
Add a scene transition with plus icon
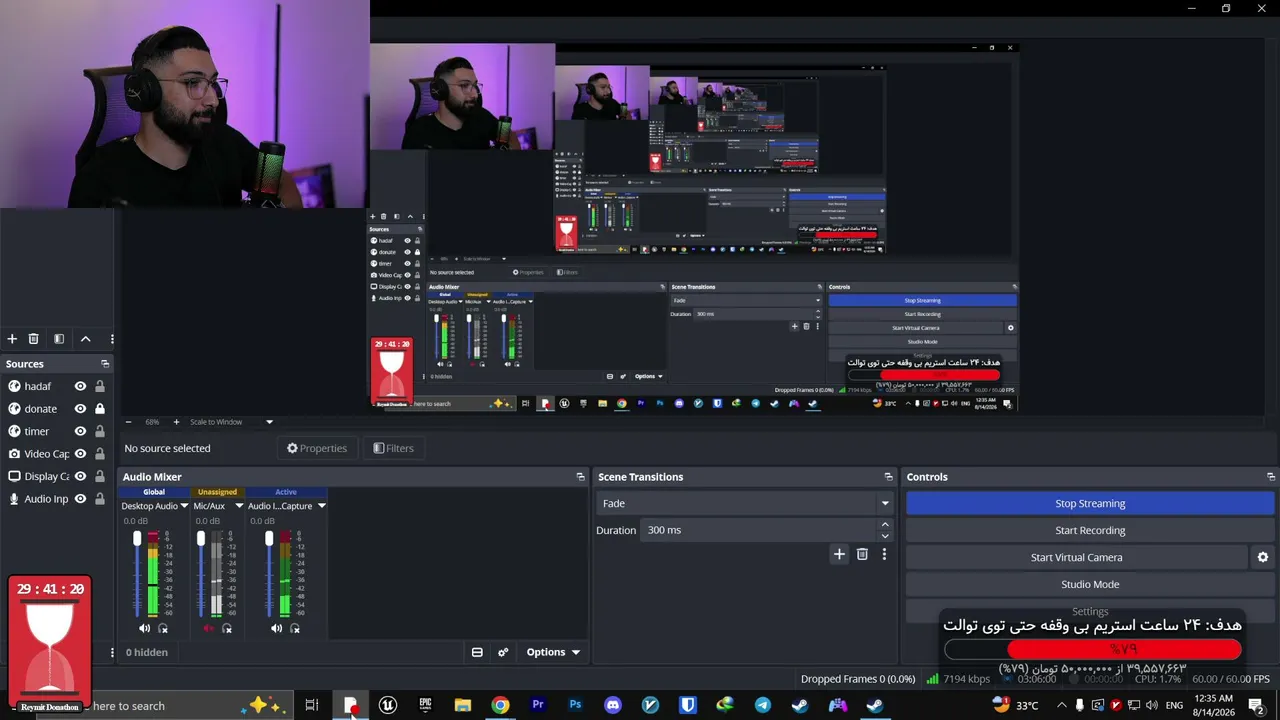pos(839,554)
